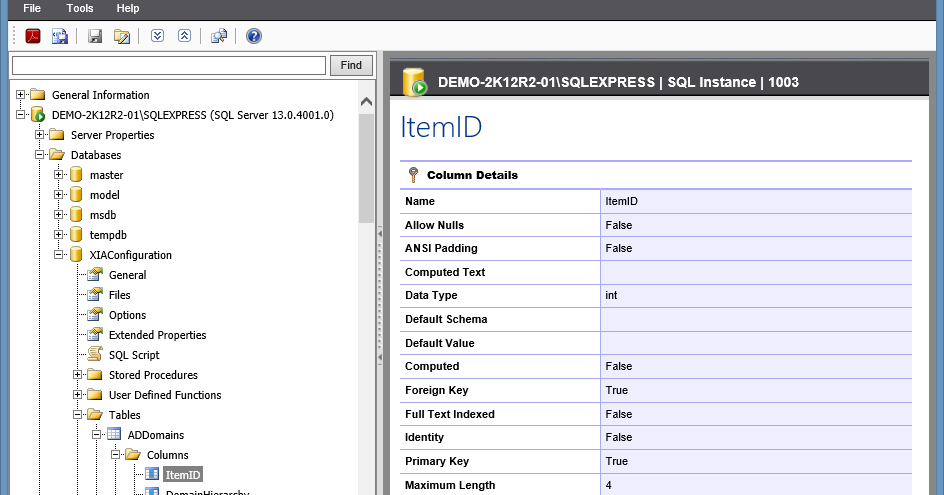
Task: Expand the master database node
Action: (x=58, y=175)
